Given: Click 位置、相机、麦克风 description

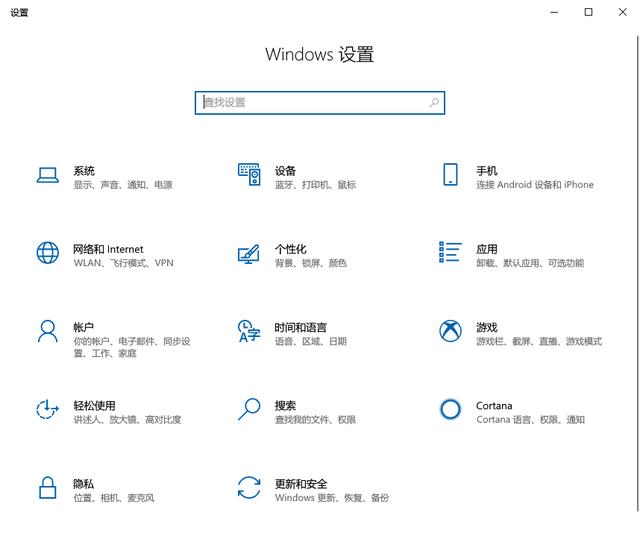Looking at the screenshot, I should [114, 498].
